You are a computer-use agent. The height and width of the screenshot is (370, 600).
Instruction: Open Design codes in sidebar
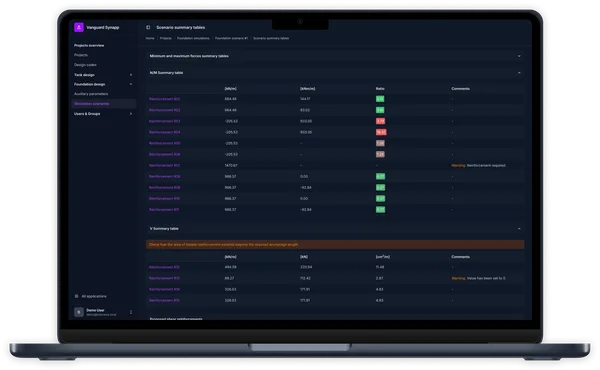[85, 65]
